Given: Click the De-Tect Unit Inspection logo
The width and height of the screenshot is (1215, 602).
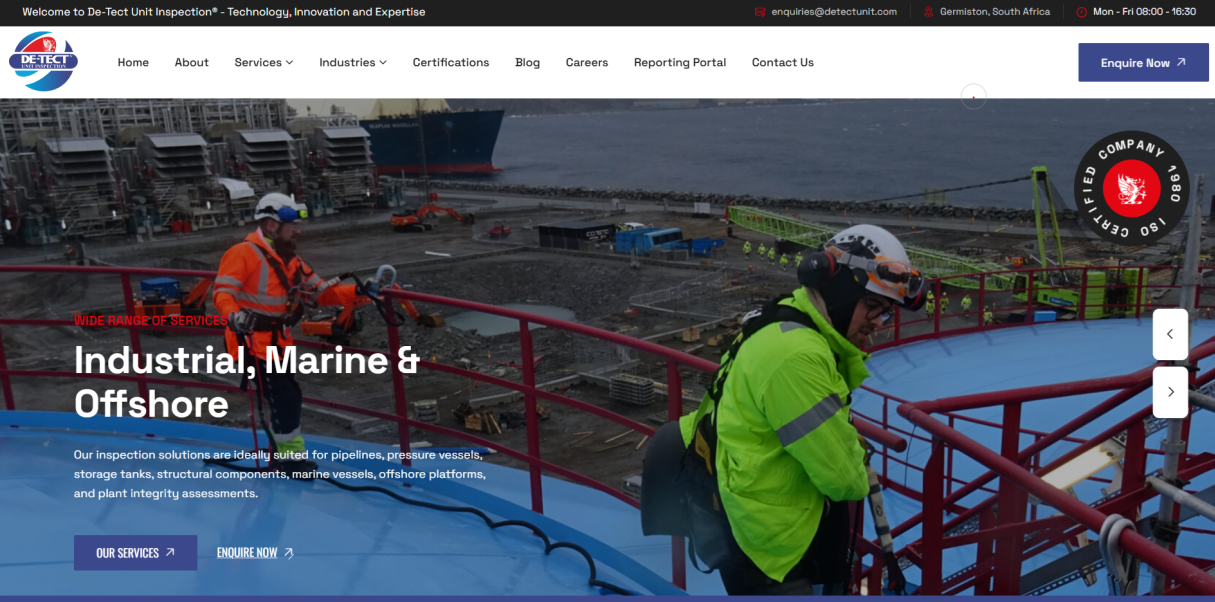Looking at the screenshot, I should (43, 62).
